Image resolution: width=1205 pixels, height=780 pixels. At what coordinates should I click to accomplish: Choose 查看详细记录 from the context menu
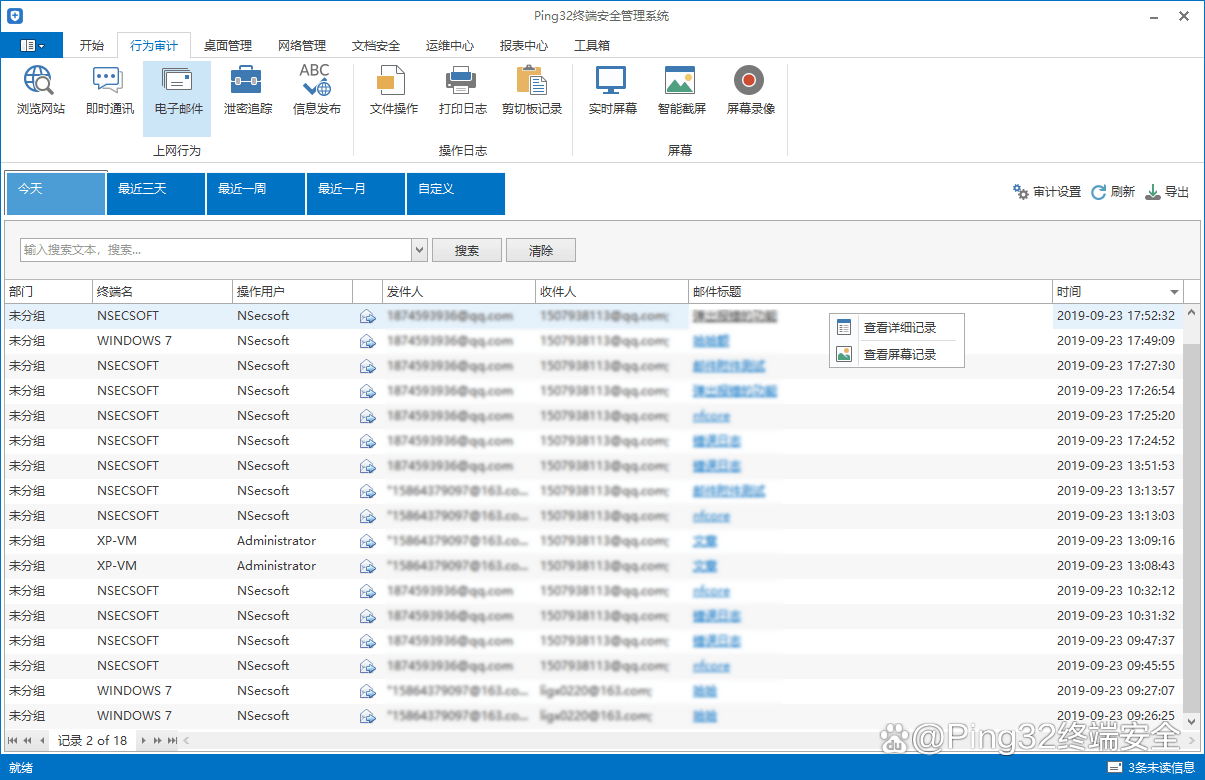tap(897, 327)
